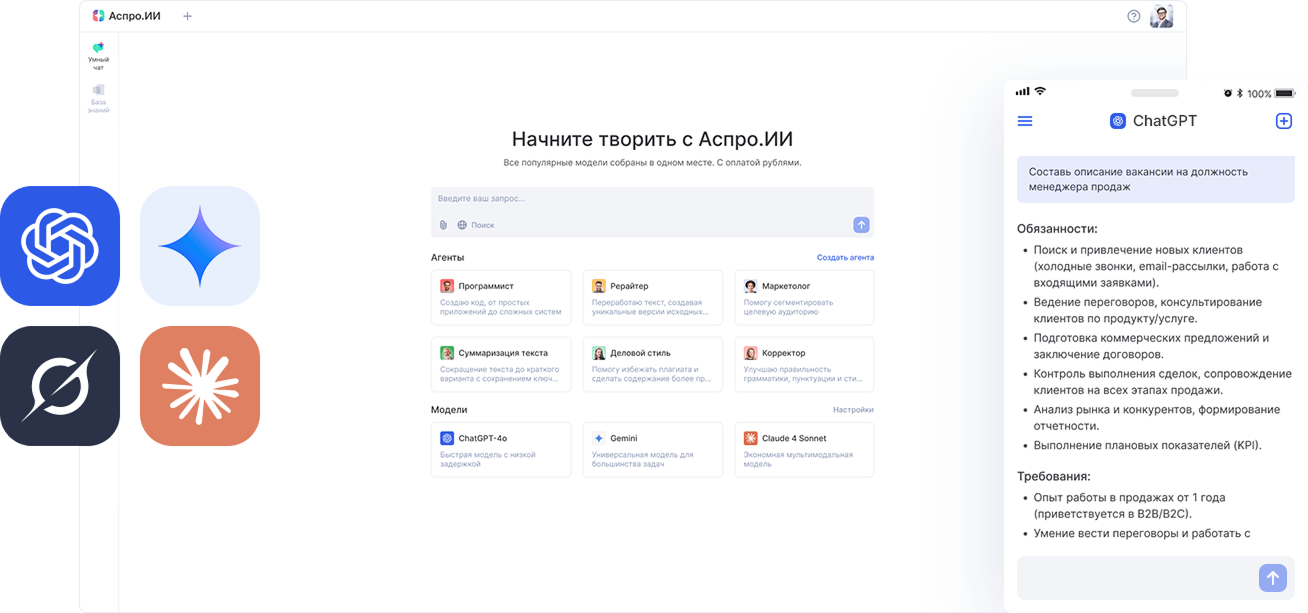1308x613 pixels.
Task: Click the large dark Grok tile
Action: 60,386
